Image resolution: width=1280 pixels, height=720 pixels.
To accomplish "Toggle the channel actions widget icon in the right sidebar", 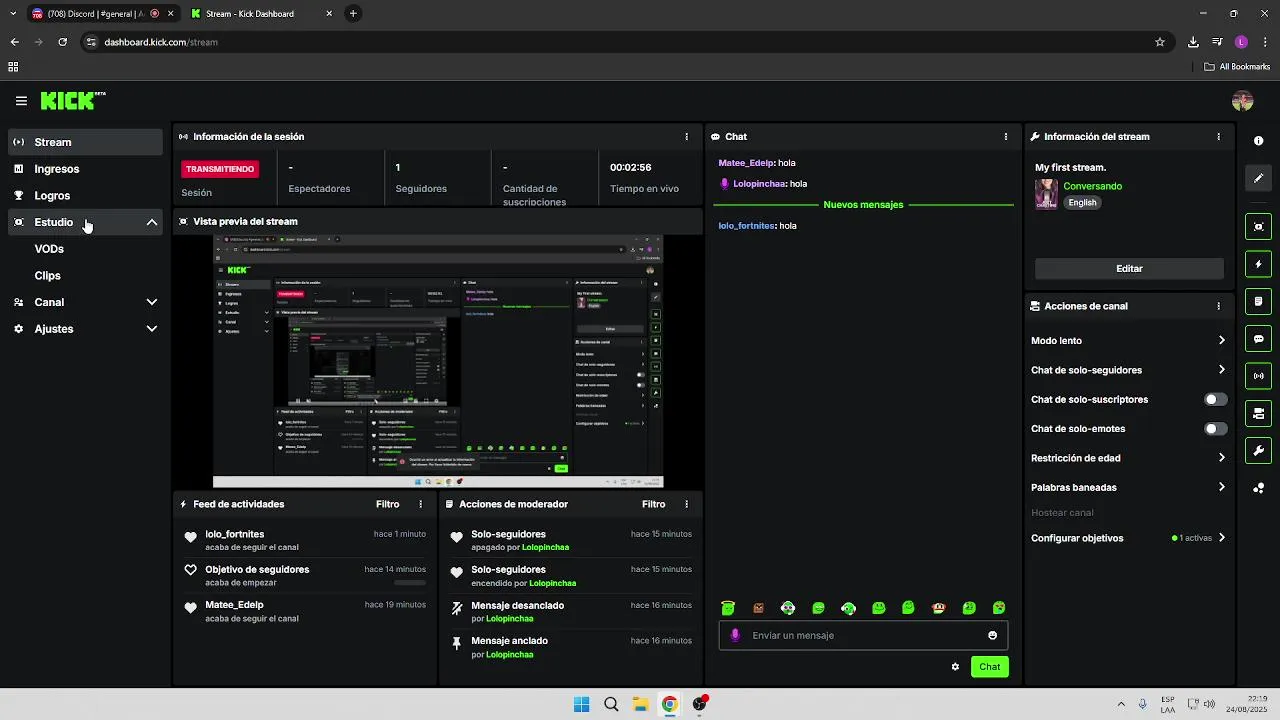I will point(1259,413).
